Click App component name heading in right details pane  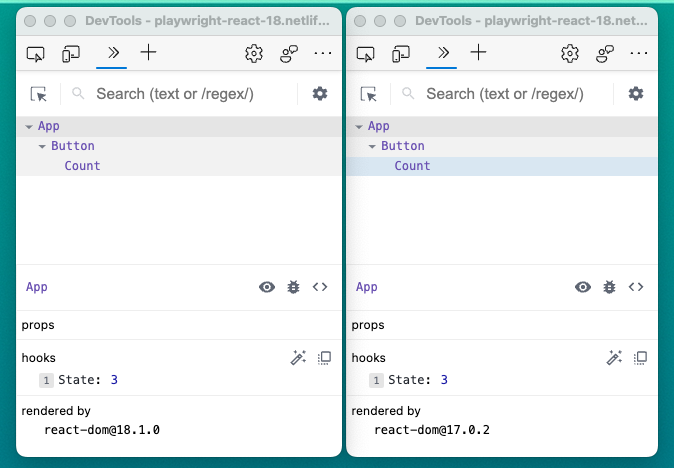pyautogui.click(x=367, y=287)
